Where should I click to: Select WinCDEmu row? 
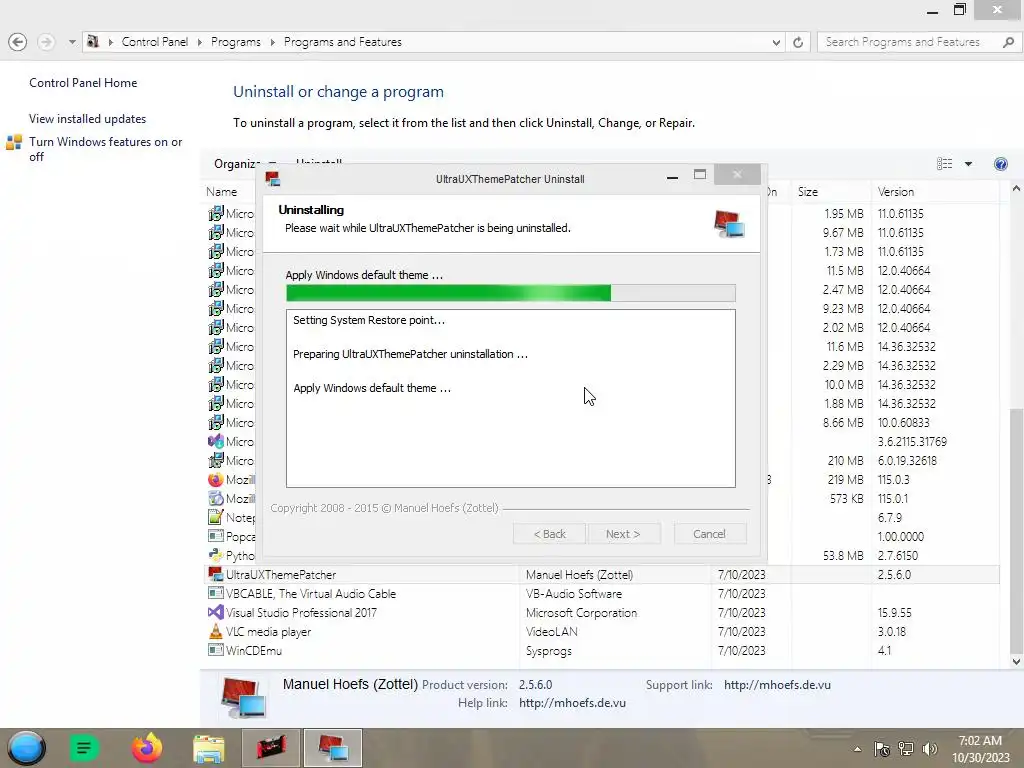pyautogui.click(x=601, y=650)
